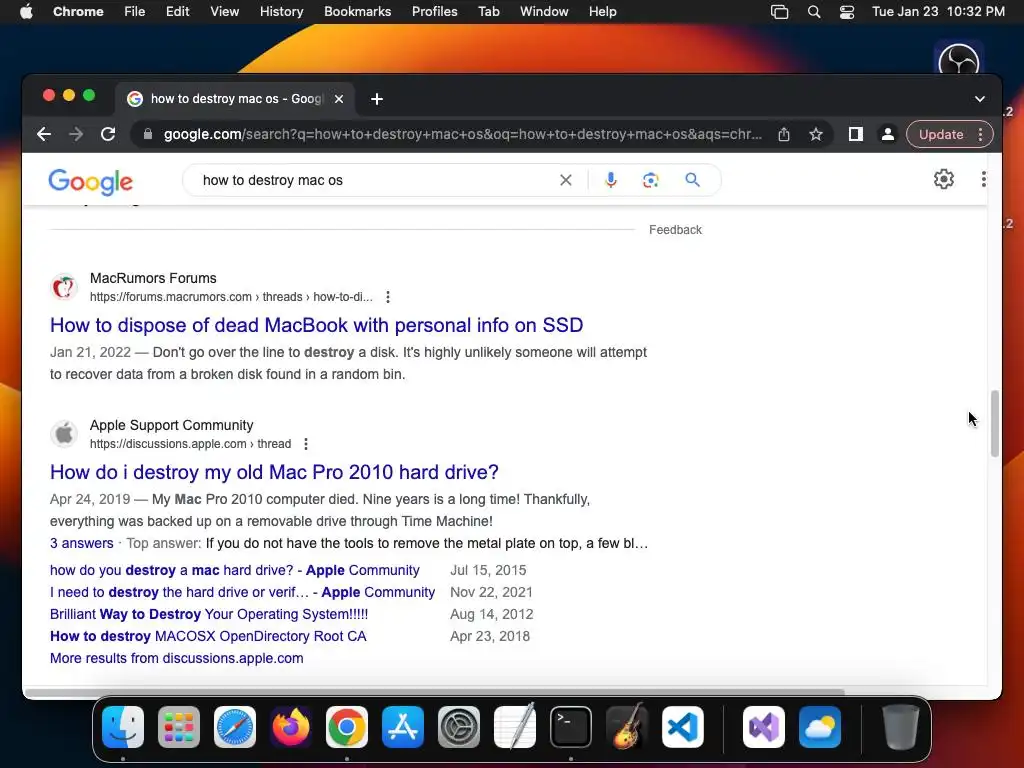Open Launchpad from the Dock

[179, 727]
